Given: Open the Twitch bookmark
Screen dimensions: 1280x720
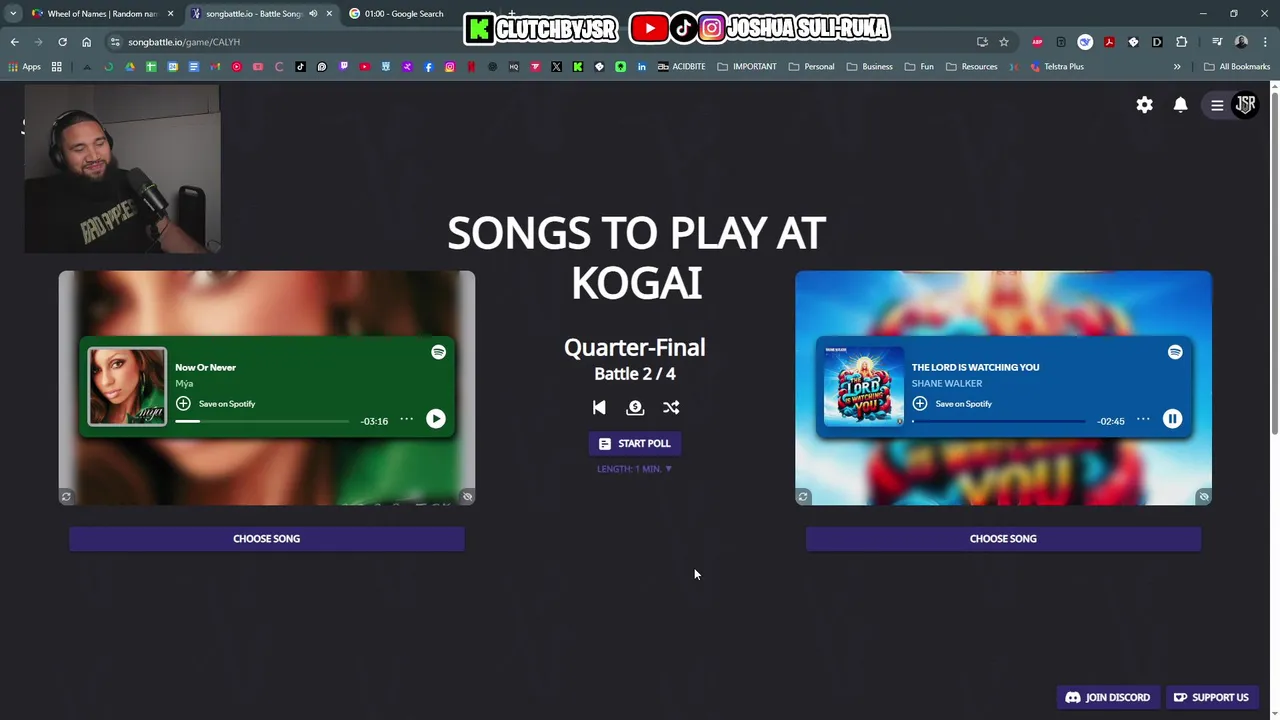Looking at the screenshot, I should pyautogui.click(x=343, y=67).
